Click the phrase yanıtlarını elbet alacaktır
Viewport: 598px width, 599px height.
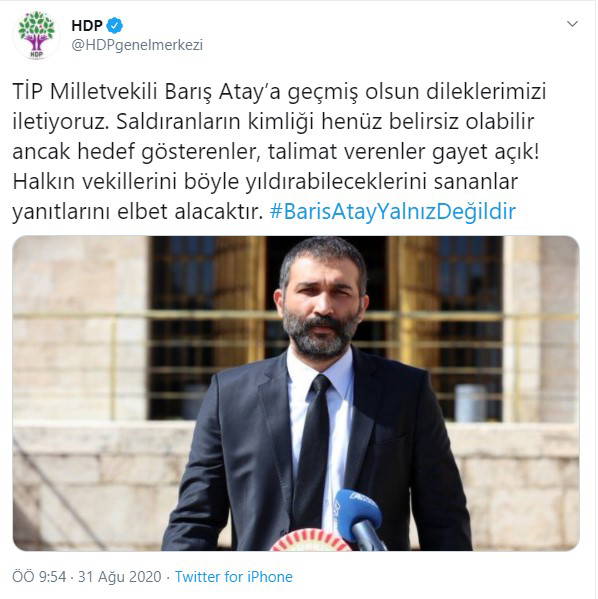pos(138,212)
